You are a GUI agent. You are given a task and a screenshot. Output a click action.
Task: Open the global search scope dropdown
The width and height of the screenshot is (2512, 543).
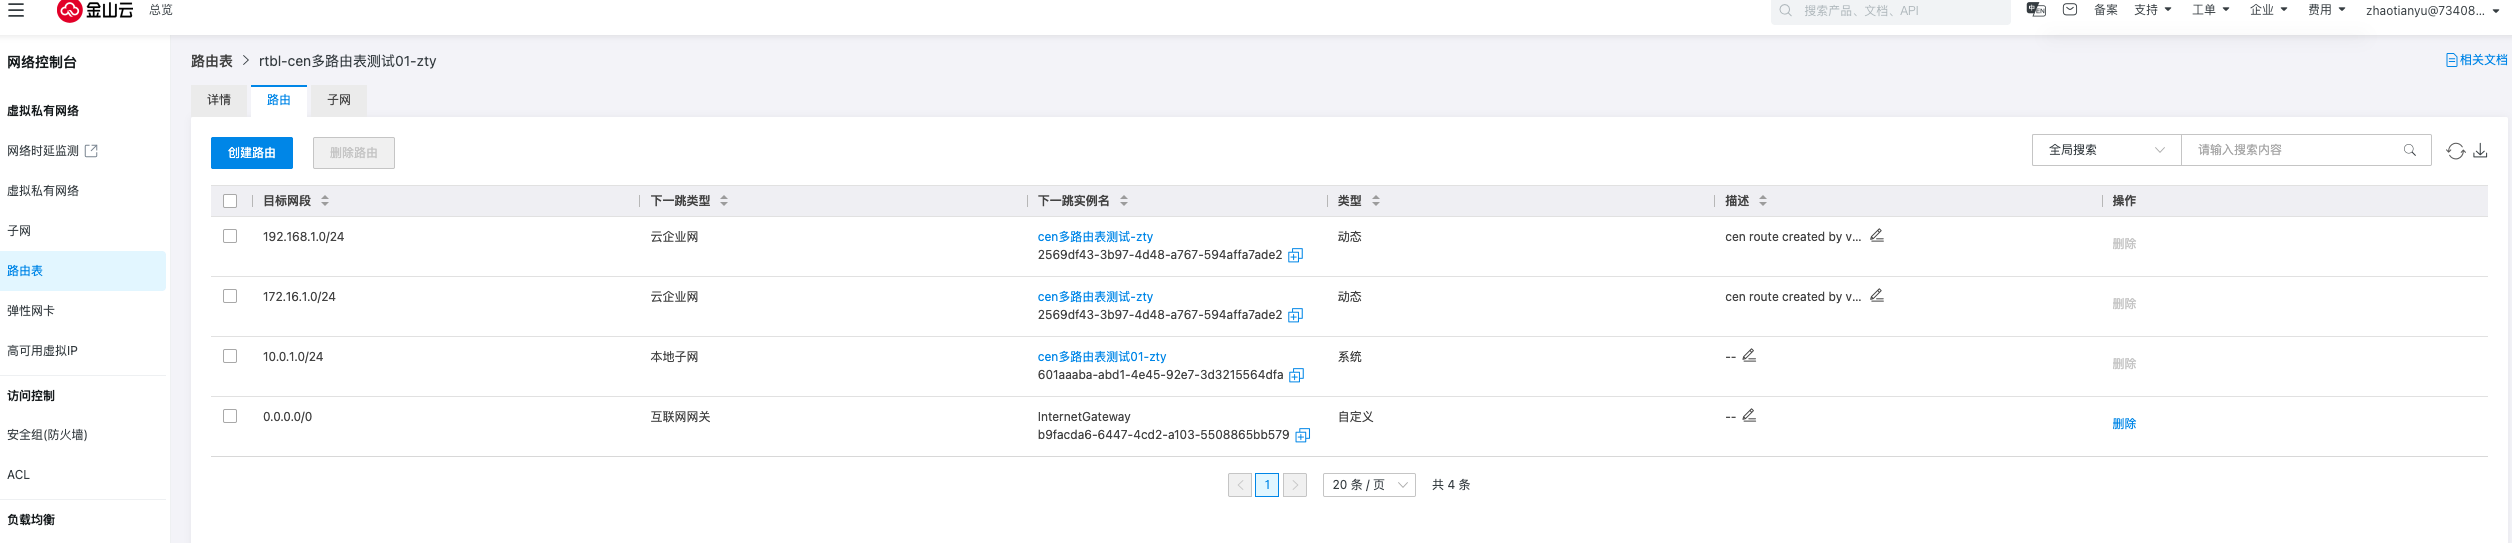coord(2106,150)
